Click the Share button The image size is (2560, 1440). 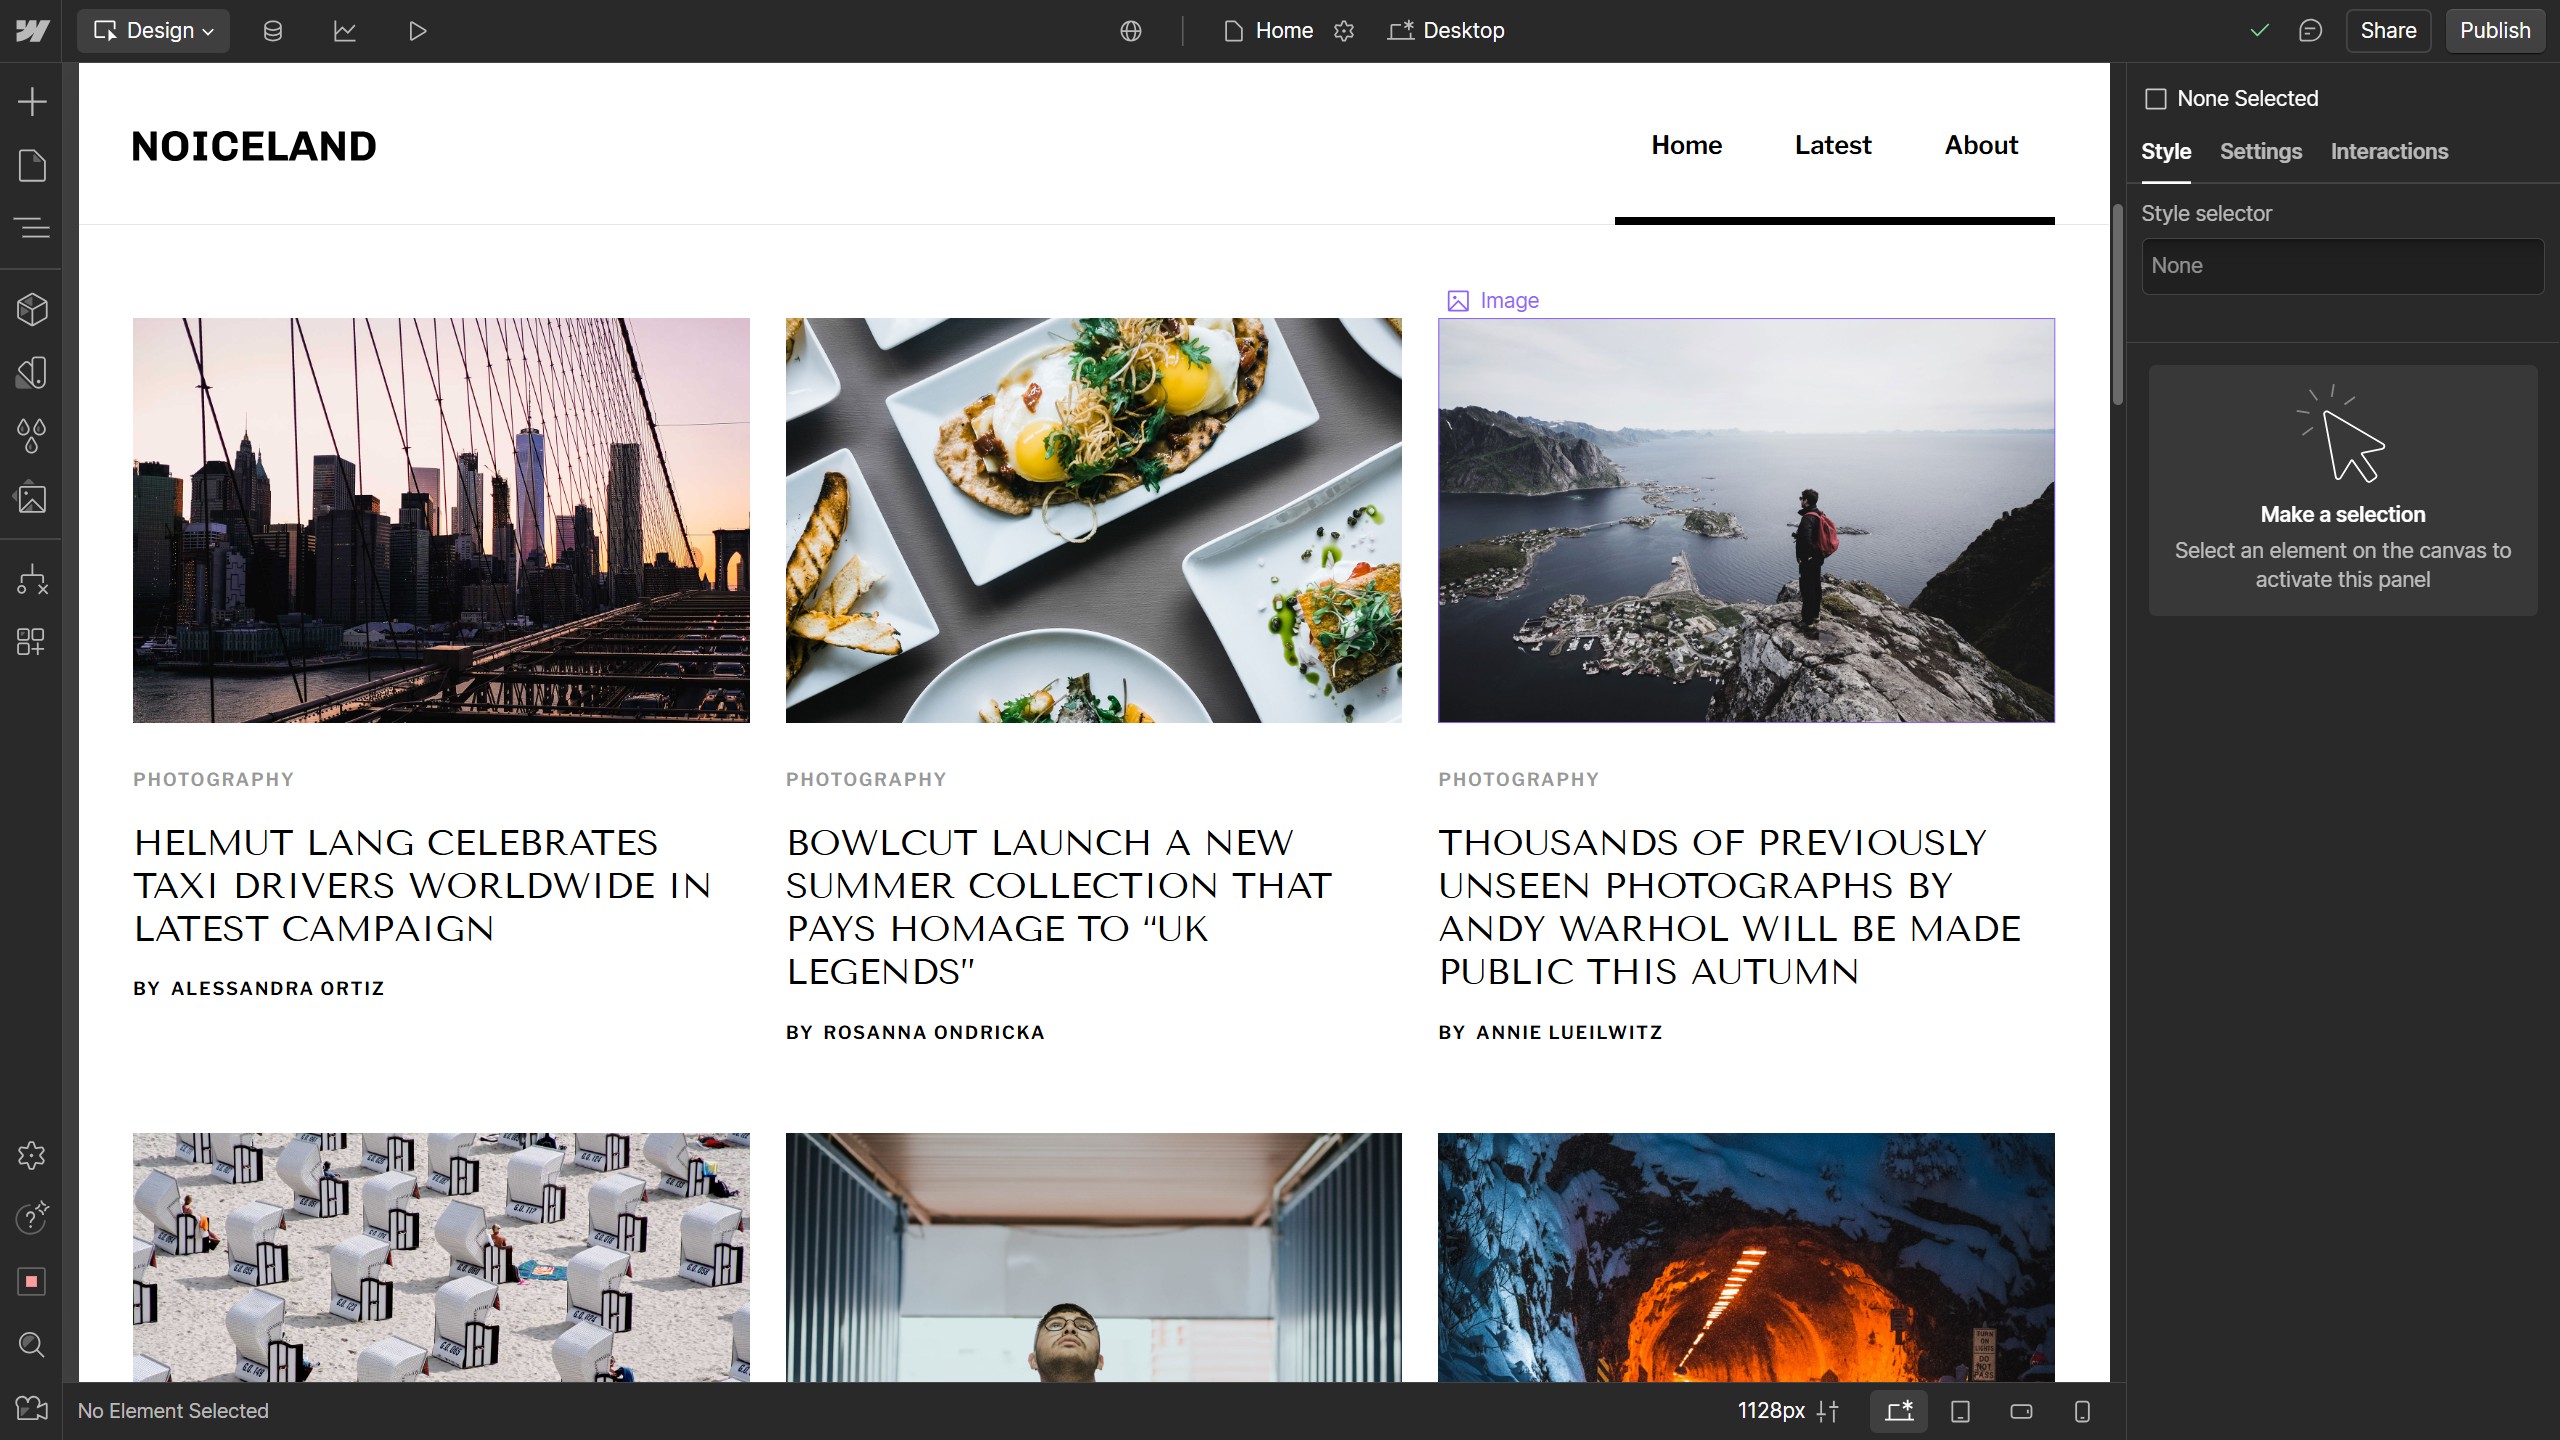[2388, 31]
